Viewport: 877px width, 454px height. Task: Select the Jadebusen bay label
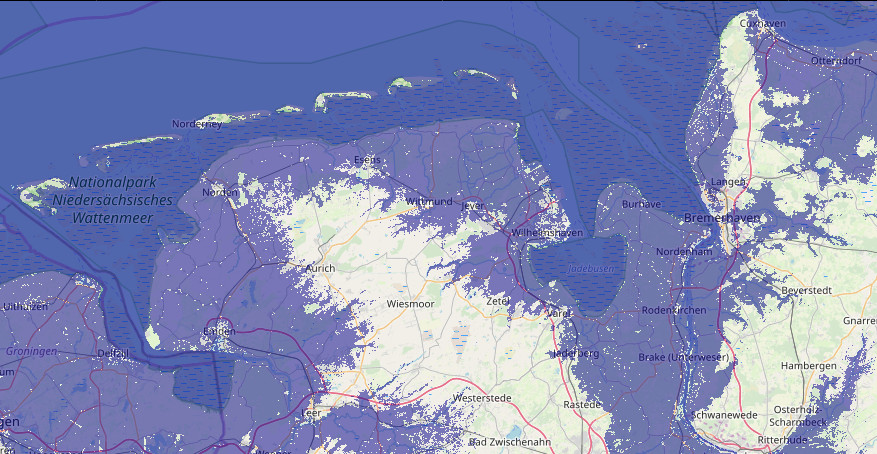(588, 270)
